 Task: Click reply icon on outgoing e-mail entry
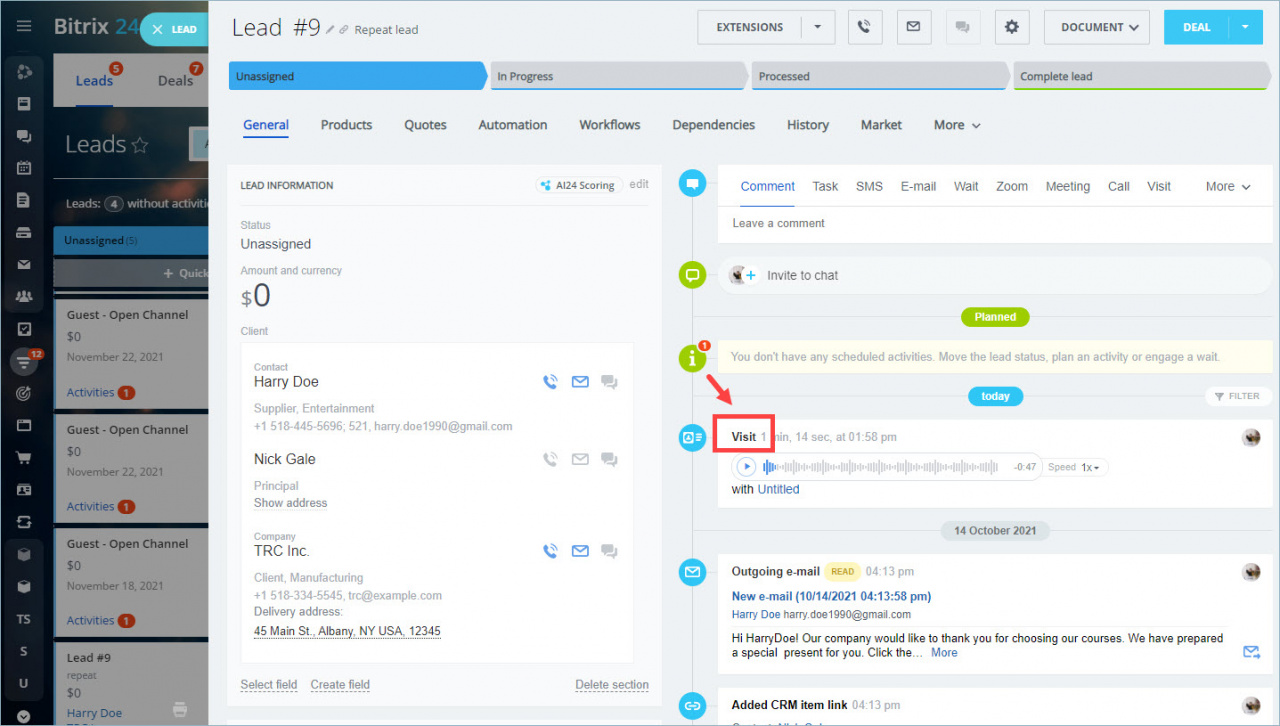tap(1251, 652)
